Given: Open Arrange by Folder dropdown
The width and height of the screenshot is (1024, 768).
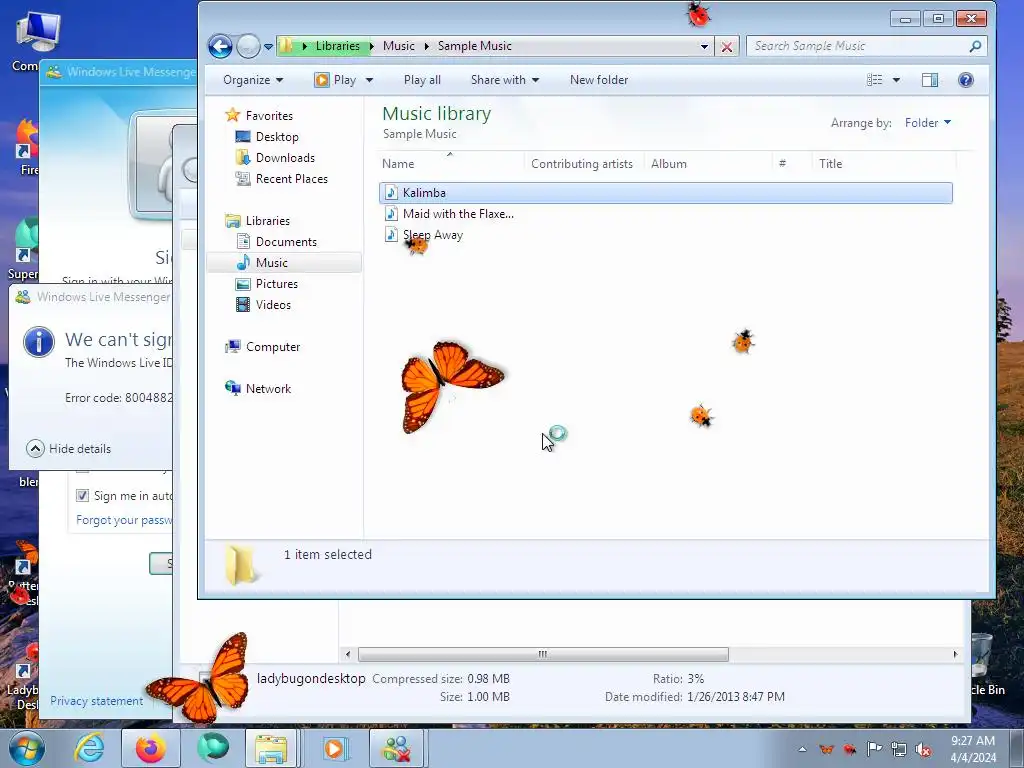Looking at the screenshot, I should [x=928, y=123].
